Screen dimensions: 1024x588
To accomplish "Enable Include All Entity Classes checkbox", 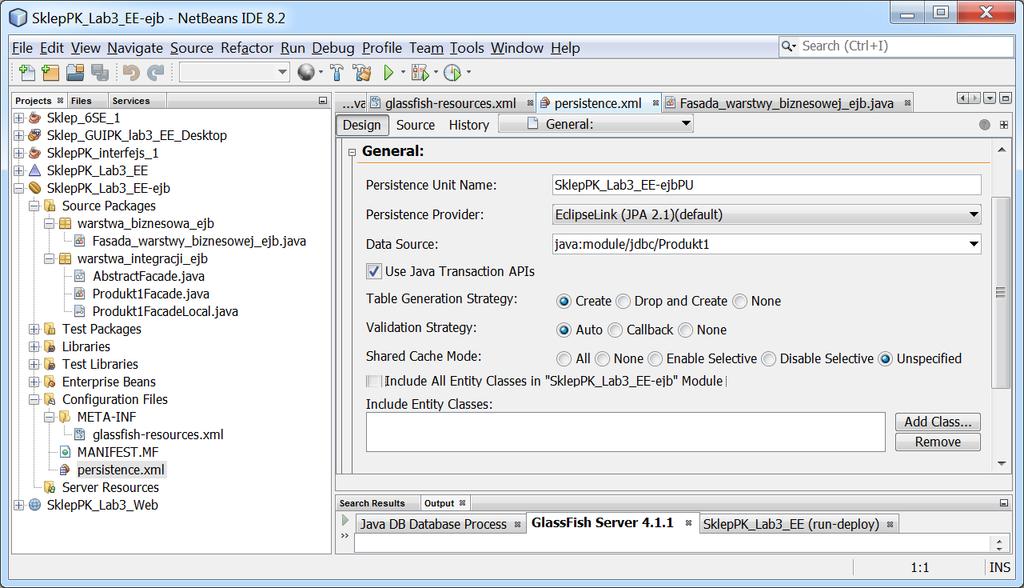I will (x=374, y=381).
